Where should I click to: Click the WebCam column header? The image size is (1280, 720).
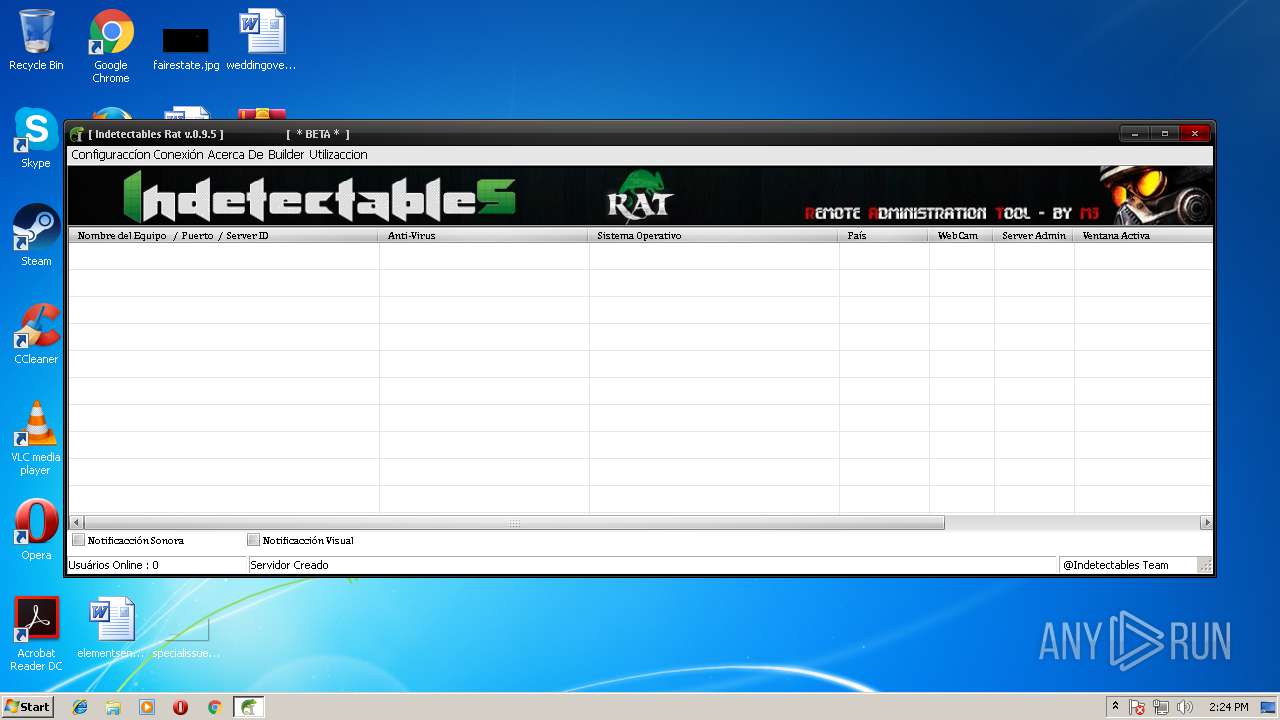point(961,236)
